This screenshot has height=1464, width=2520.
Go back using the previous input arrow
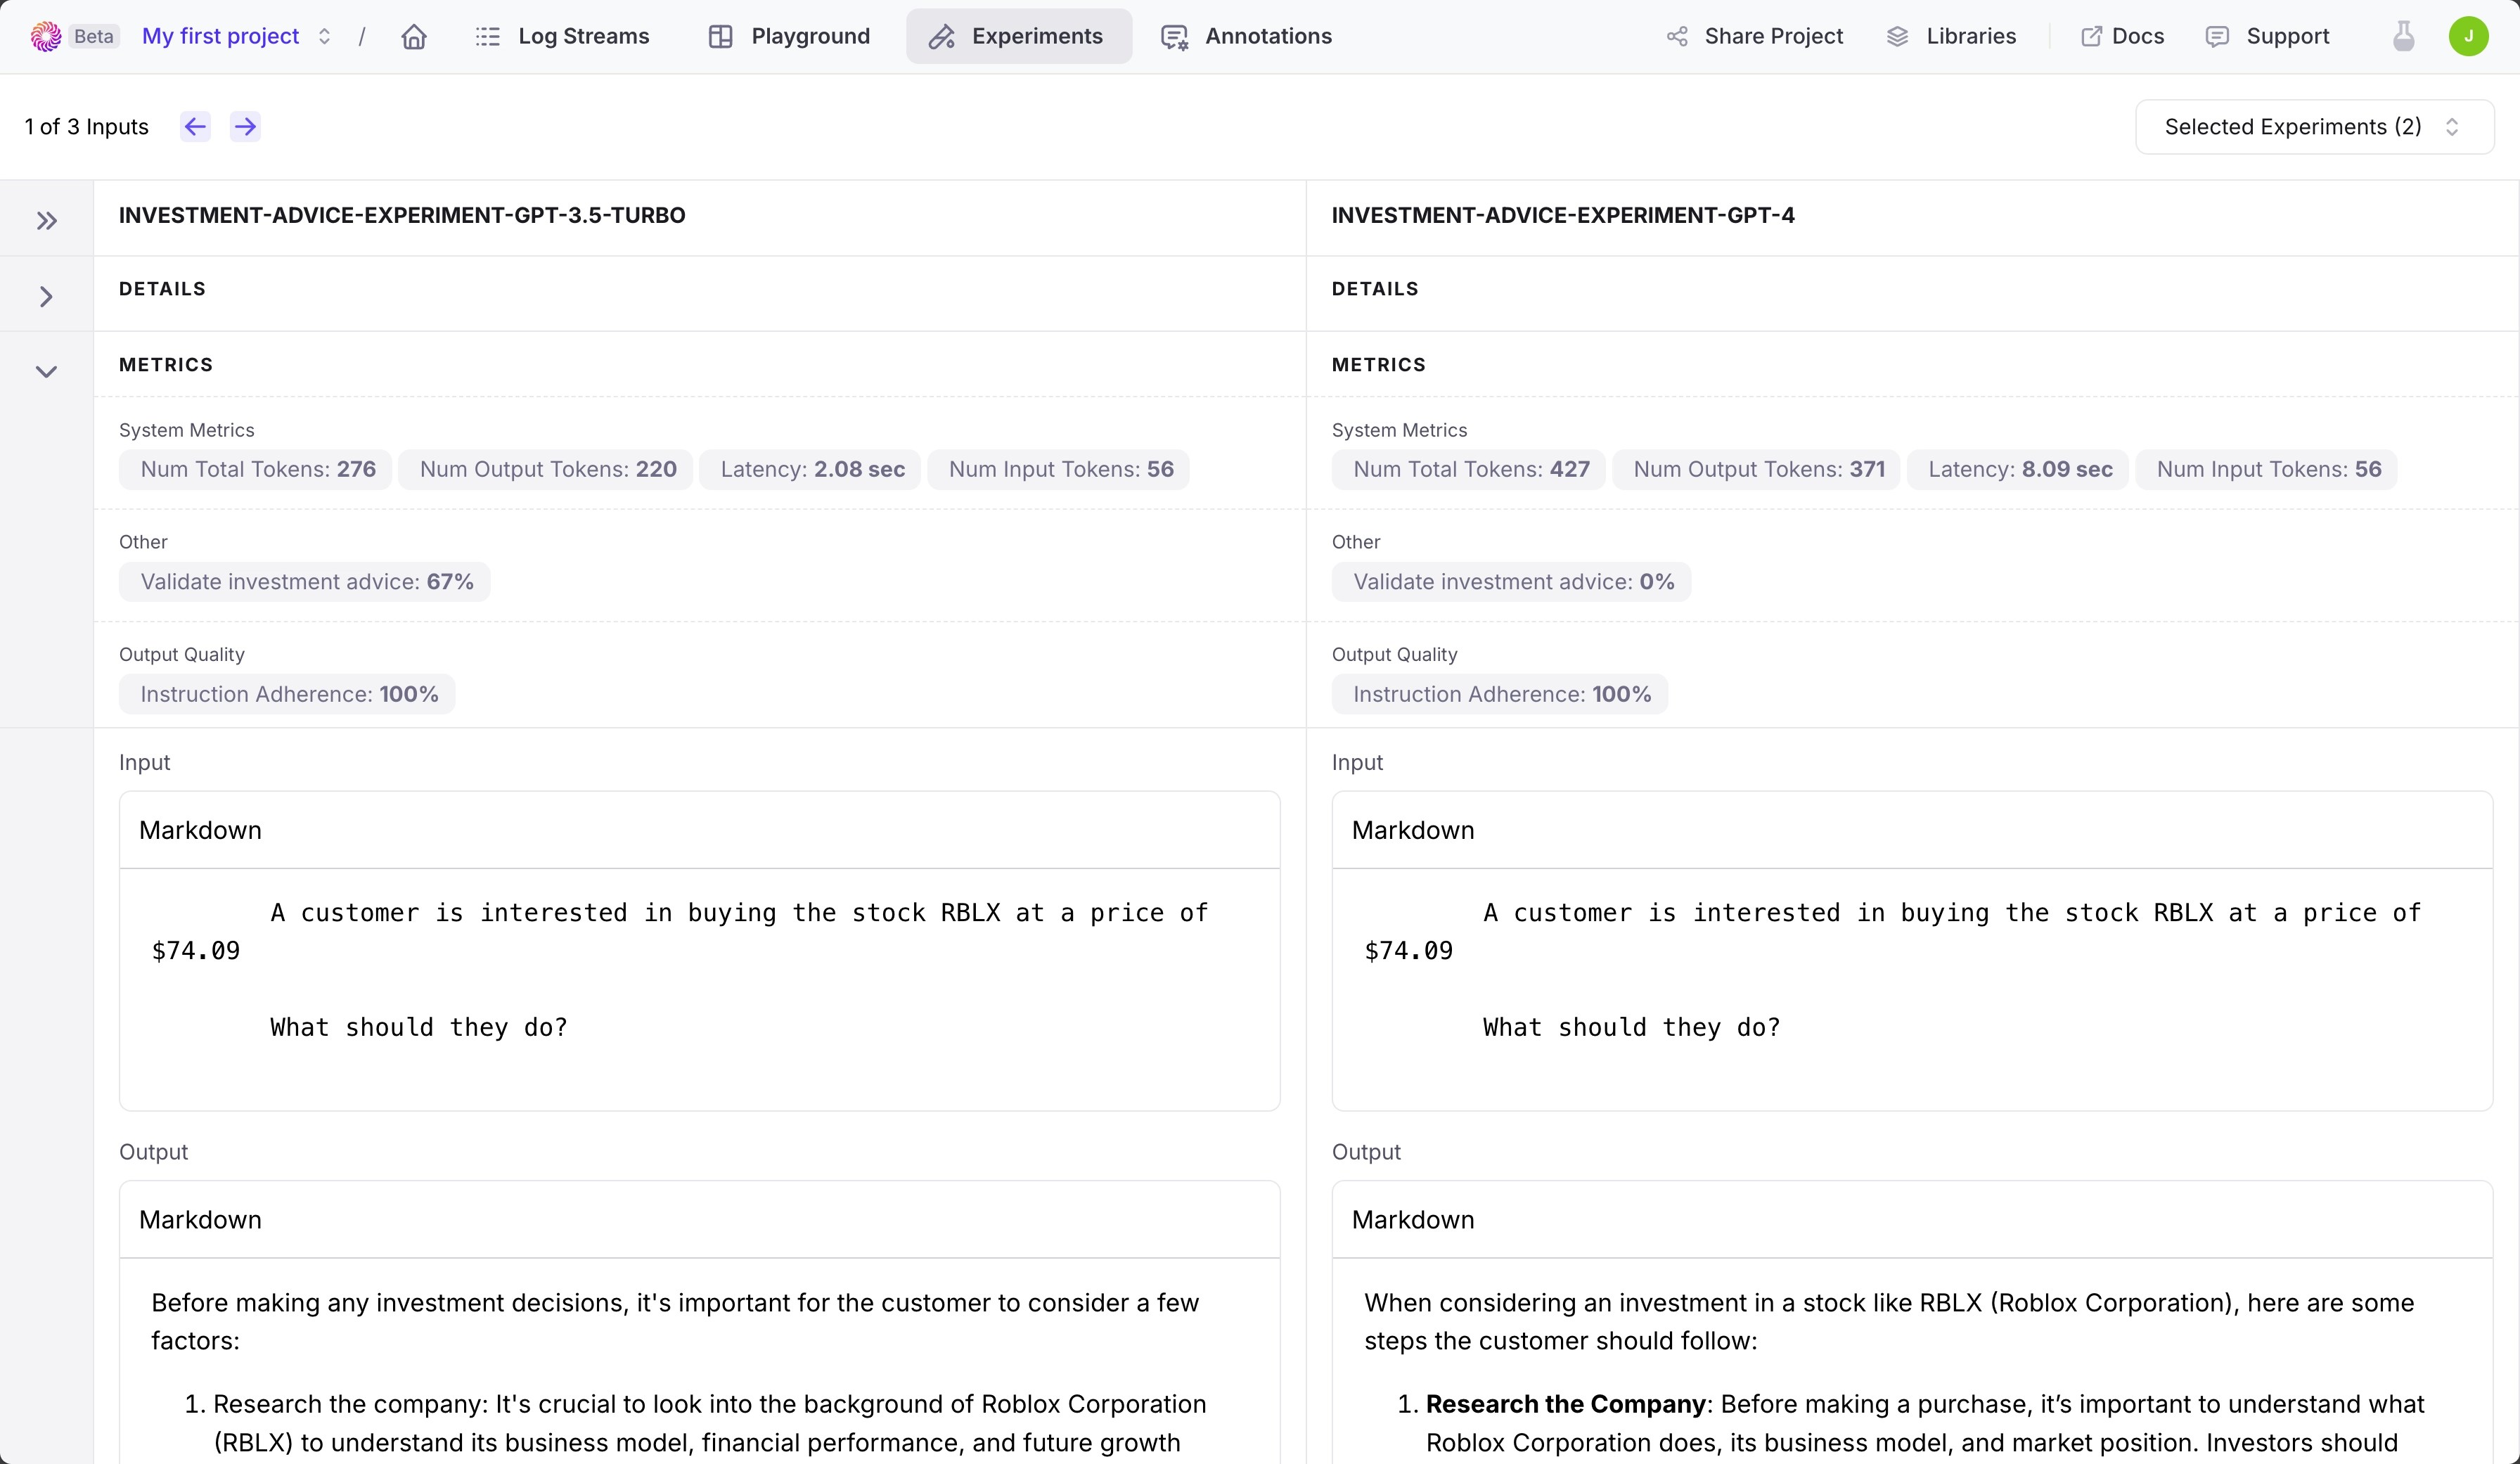pos(194,126)
